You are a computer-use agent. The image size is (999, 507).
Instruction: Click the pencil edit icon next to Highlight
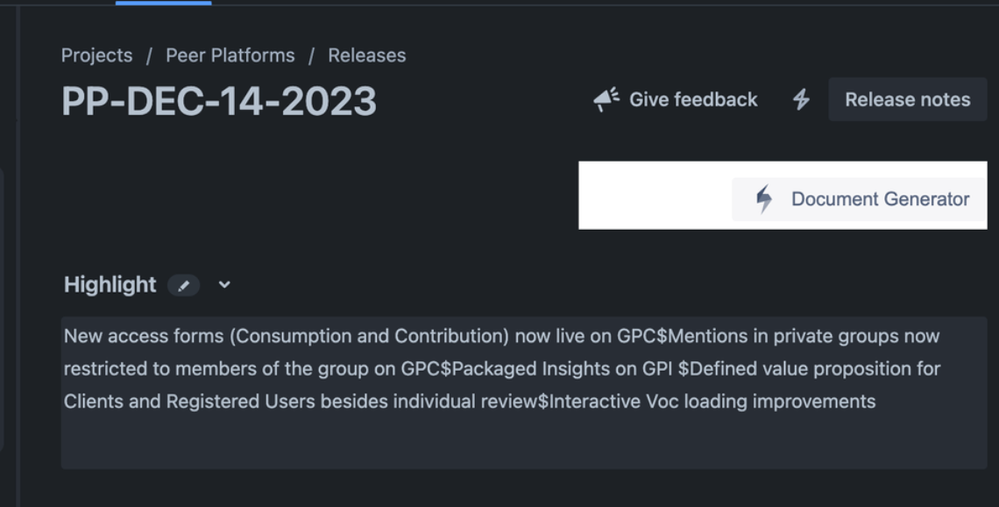pyautogui.click(x=183, y=285)
